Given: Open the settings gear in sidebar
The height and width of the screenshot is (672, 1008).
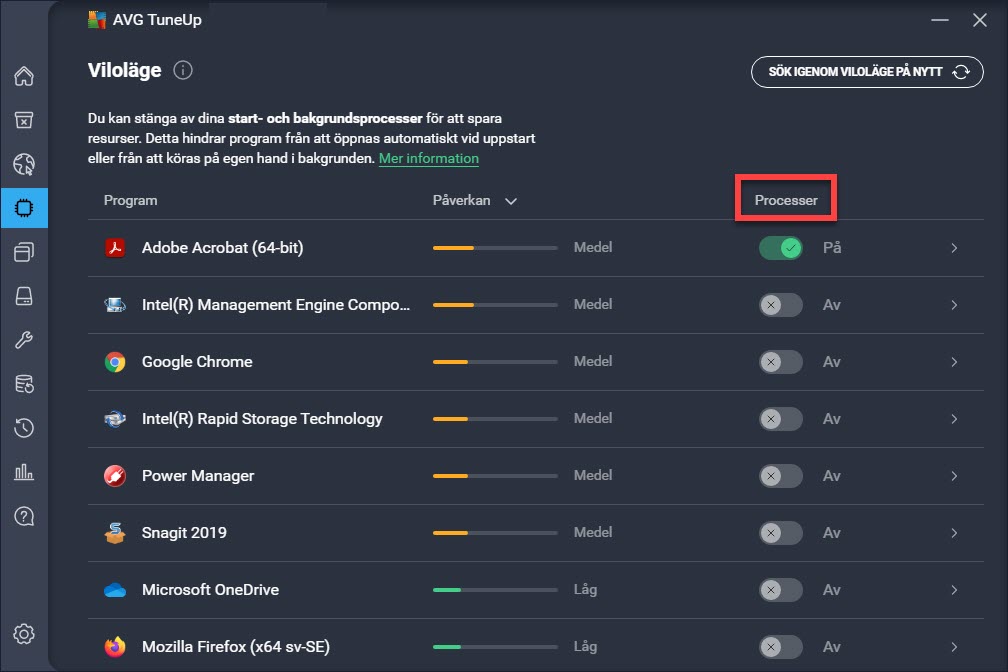Looking at the screenshot, I should [x=24, y=634].
